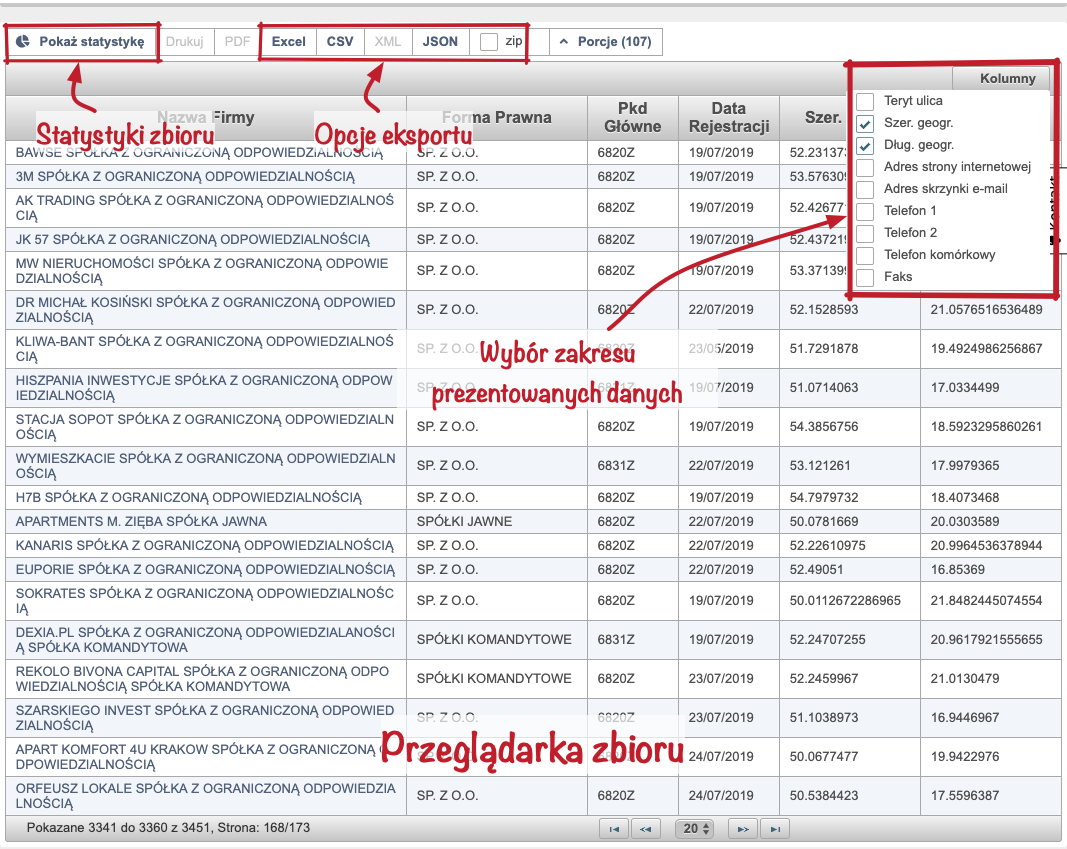1067x849 pixels.
Task: Sort by Data Rejestracji column header
Action: pyautogui.click(x=729, y=117)
